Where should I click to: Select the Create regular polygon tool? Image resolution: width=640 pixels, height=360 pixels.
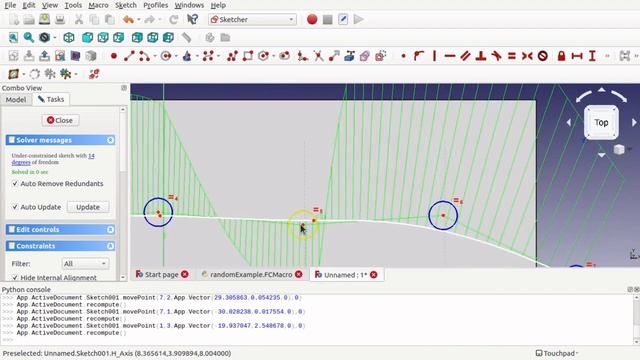(264, 56)
